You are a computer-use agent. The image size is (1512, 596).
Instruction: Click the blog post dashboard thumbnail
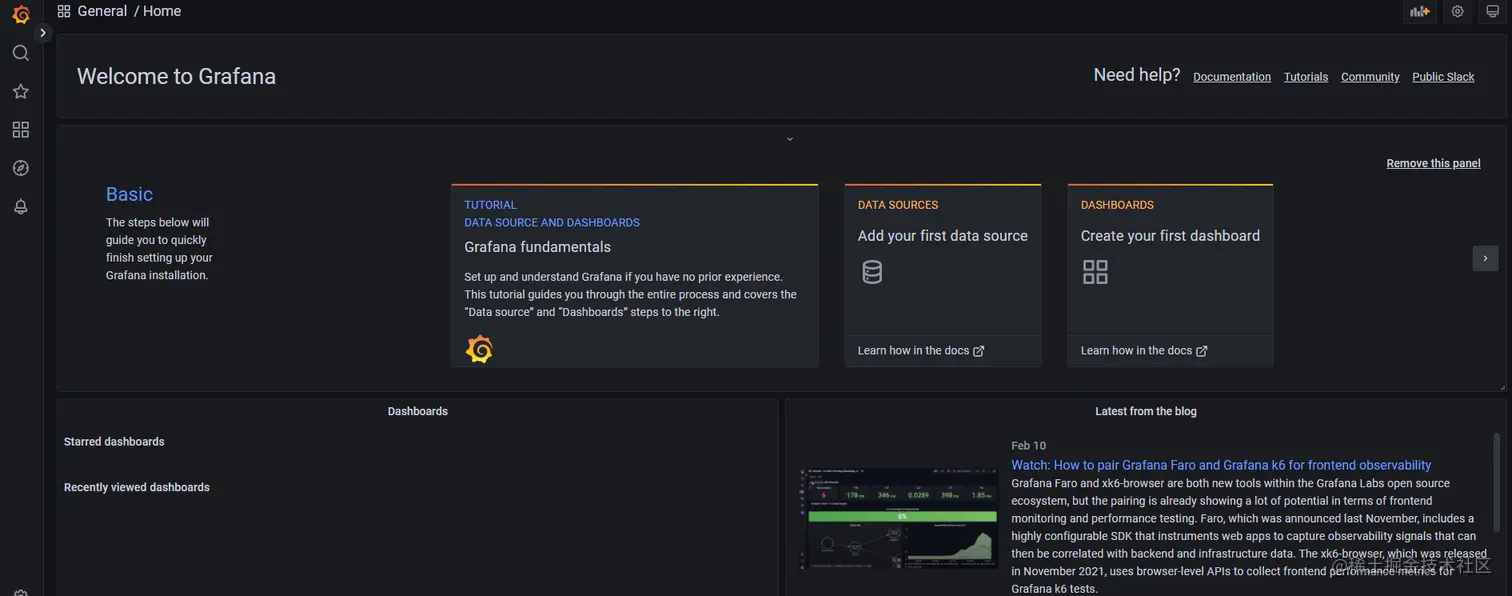[x=898, y=519]
